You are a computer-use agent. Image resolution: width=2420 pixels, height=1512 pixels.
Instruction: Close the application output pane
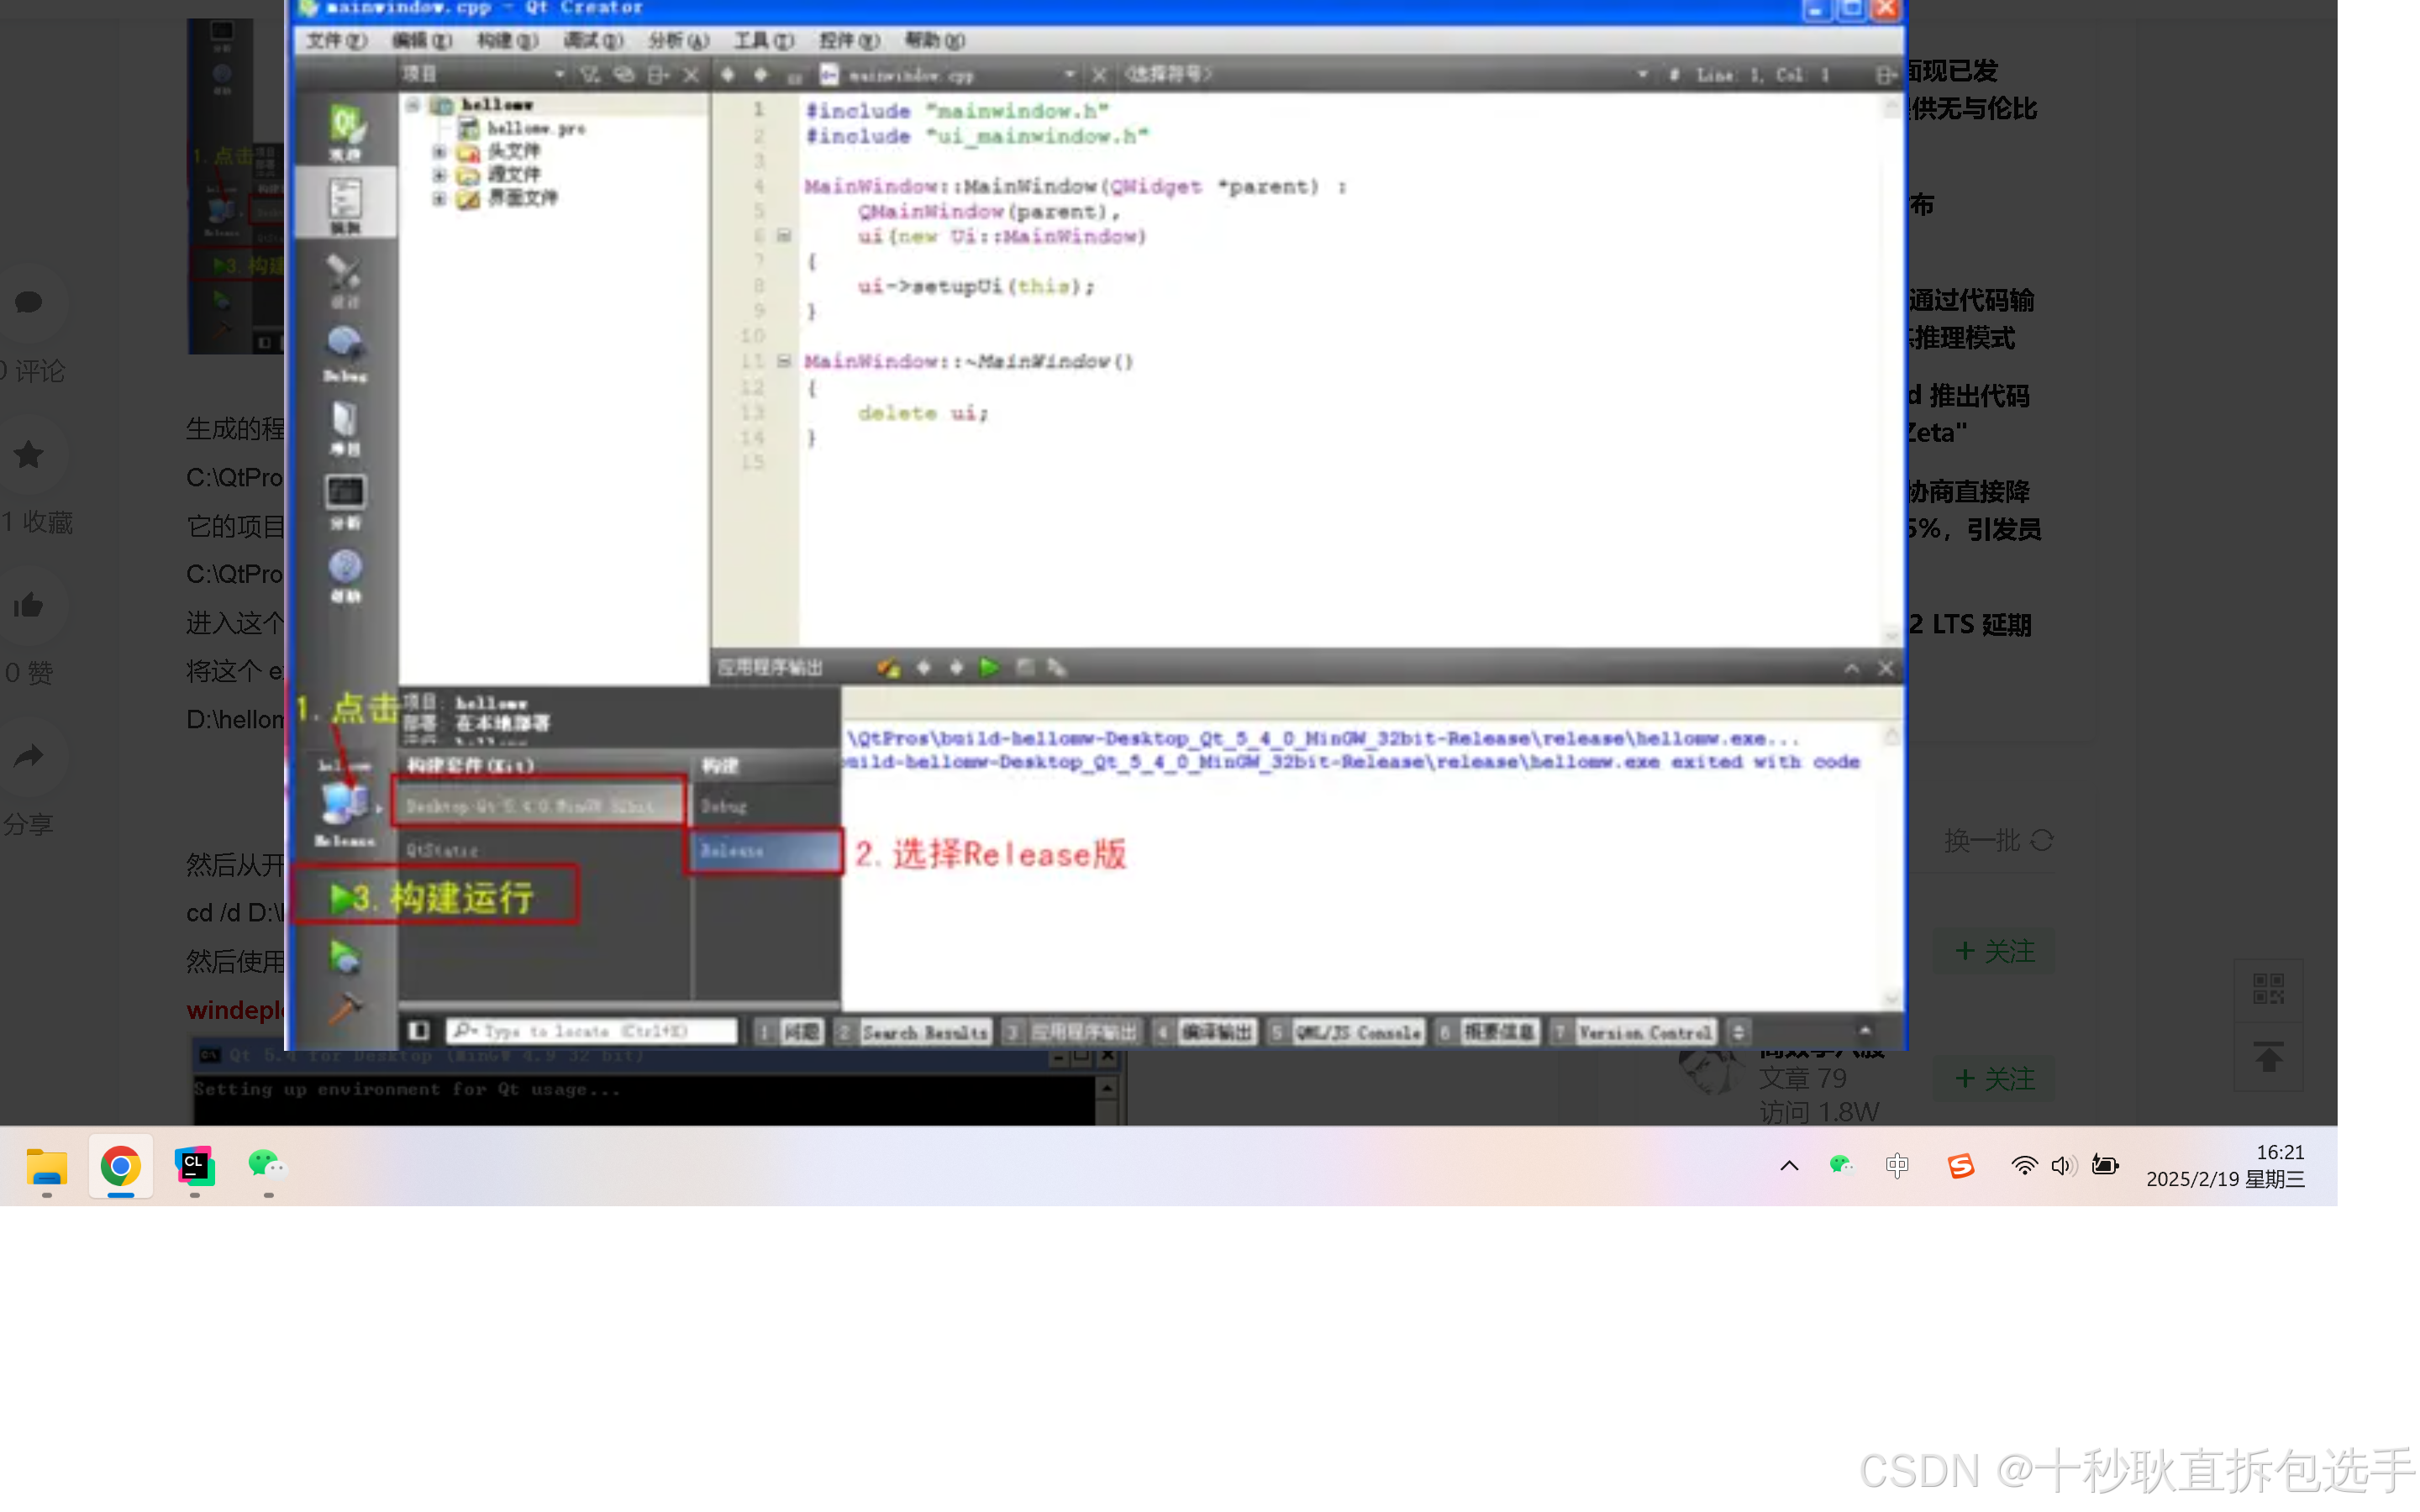[1886, 668]
